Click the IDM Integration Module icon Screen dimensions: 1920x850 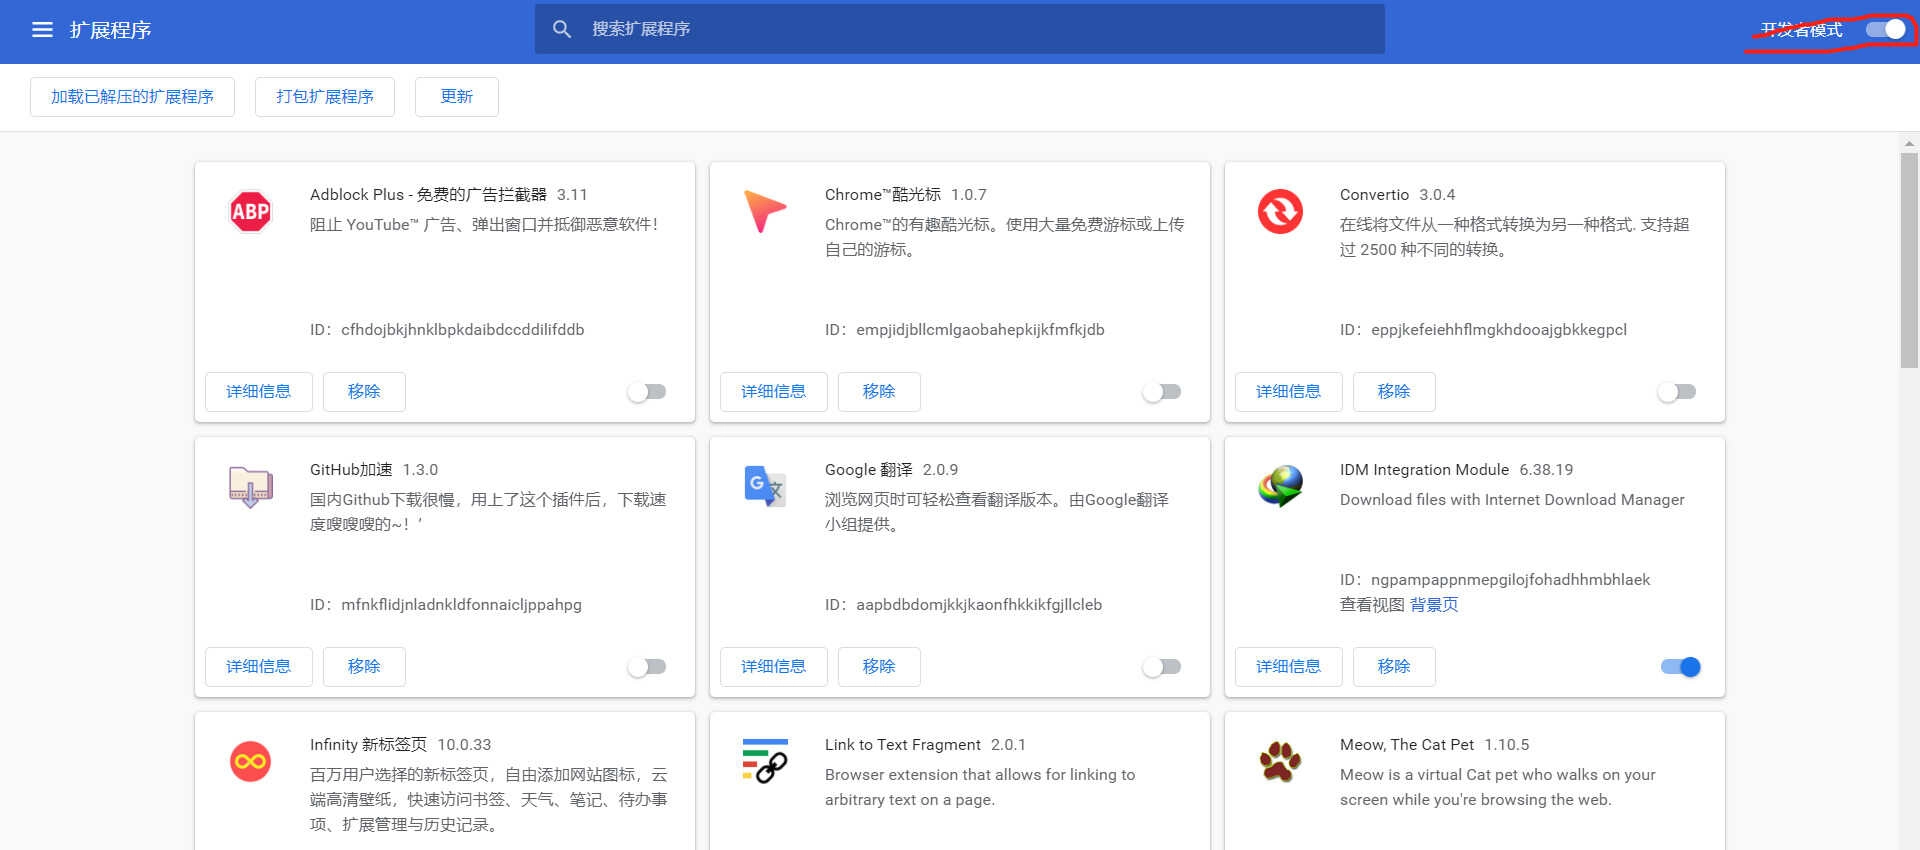pos(1280,486)
